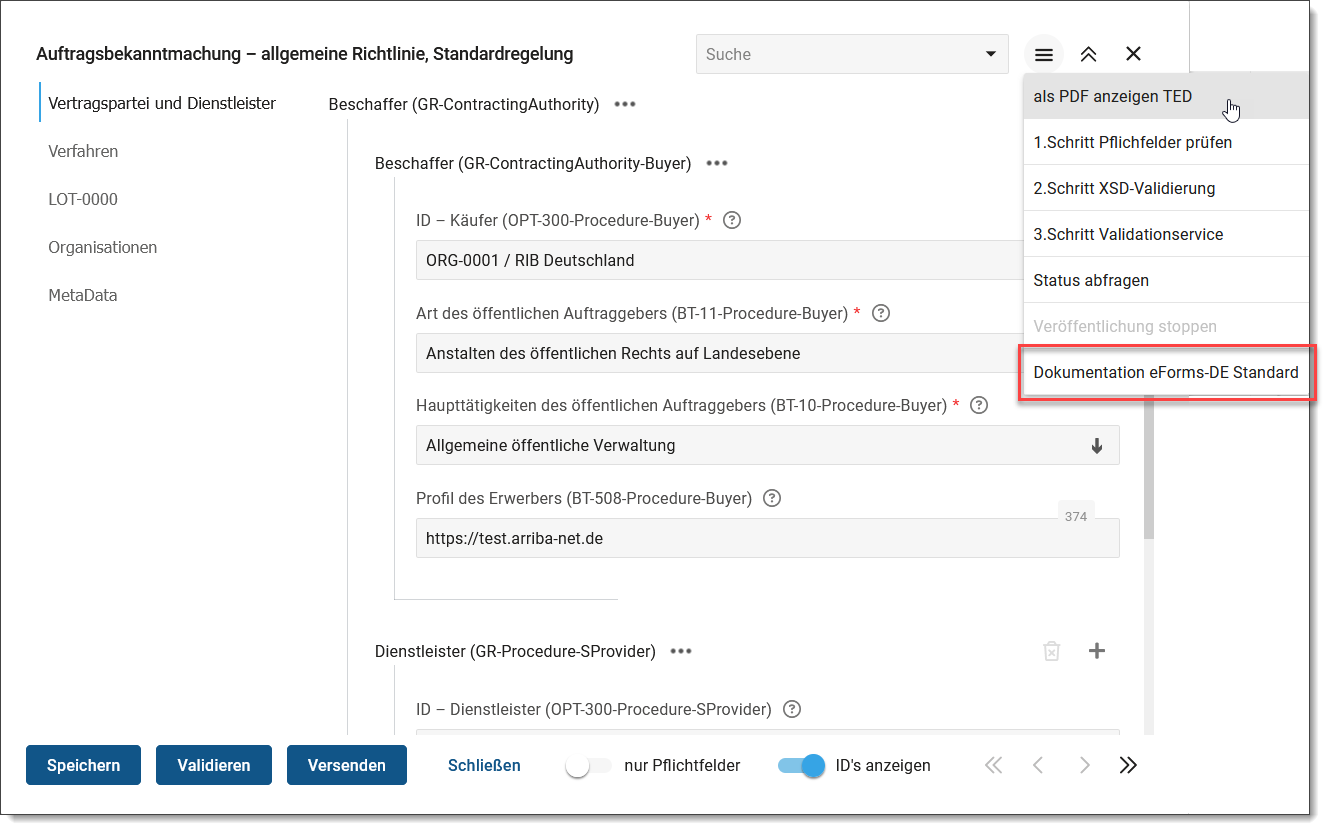Click the delete trash icon for Dienstleister
Viewport: 1325px width, 830px height.
point(1051,651)
